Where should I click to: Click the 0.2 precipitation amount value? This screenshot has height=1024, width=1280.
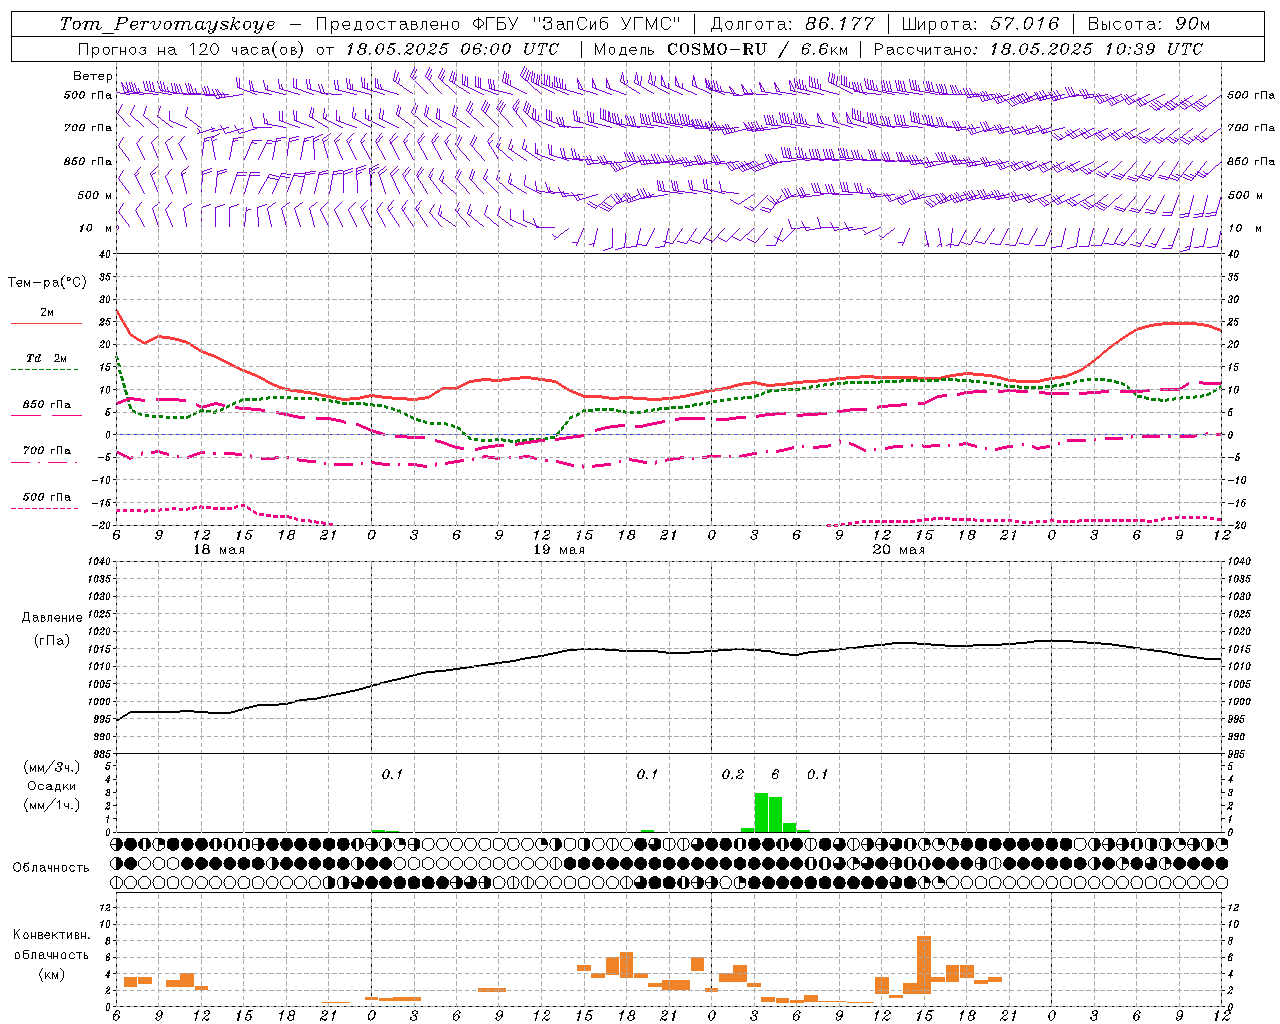click(x=733, y=775)
